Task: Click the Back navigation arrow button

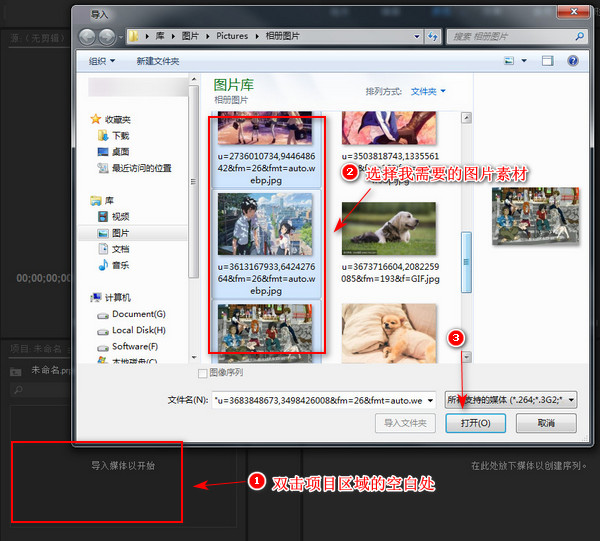Action: coord(87,37)
